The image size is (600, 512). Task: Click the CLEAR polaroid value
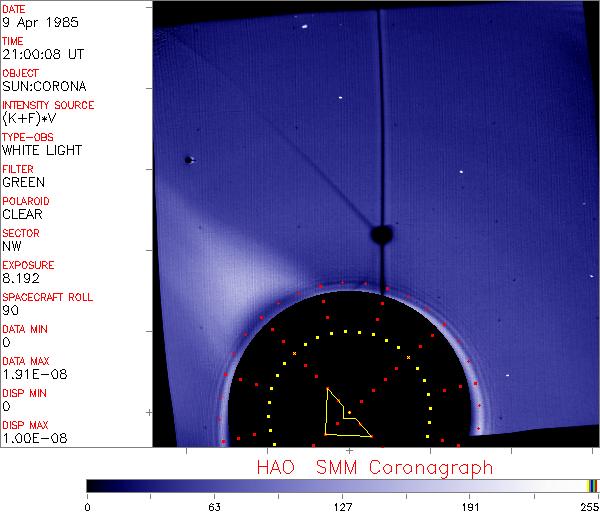pyautogui.click(x=23, y=214)
